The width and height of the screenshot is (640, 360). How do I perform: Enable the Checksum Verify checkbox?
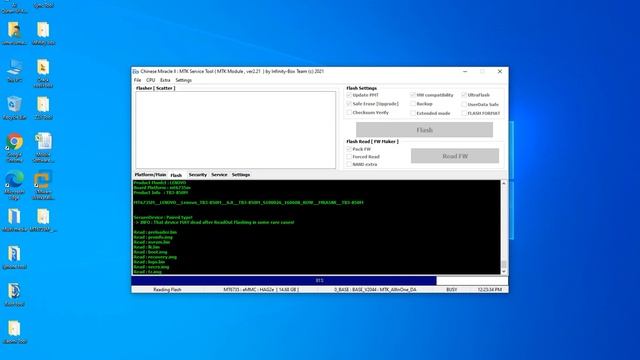tap(349, 112)
